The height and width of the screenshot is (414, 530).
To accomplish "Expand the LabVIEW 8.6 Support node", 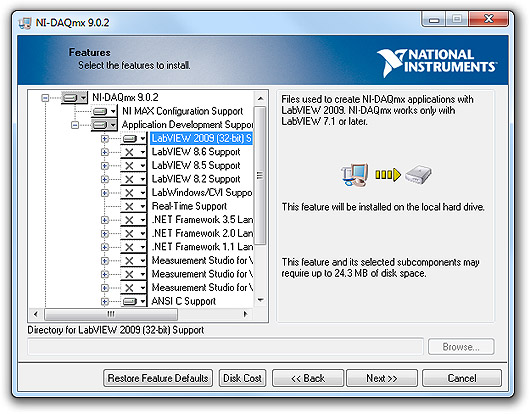I will pos(105,152).
